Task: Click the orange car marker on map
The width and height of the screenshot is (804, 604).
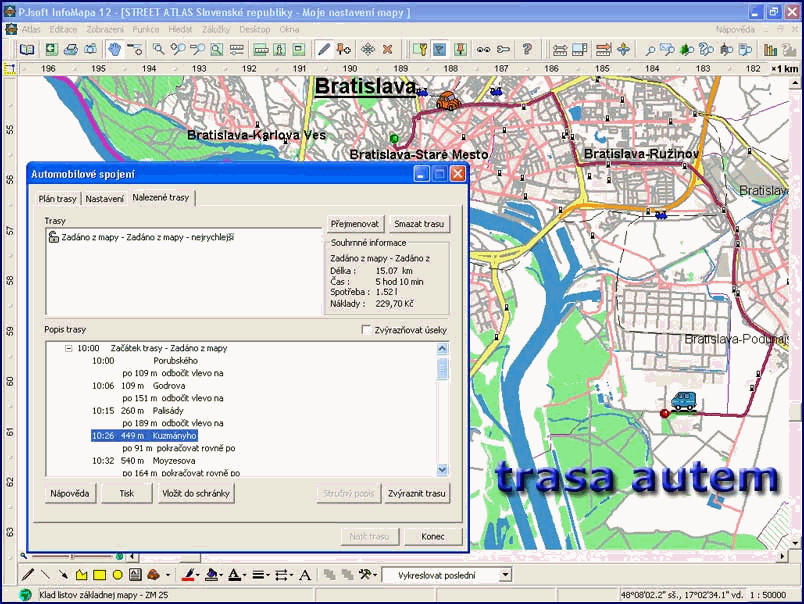Action: [x=448, y=101]
